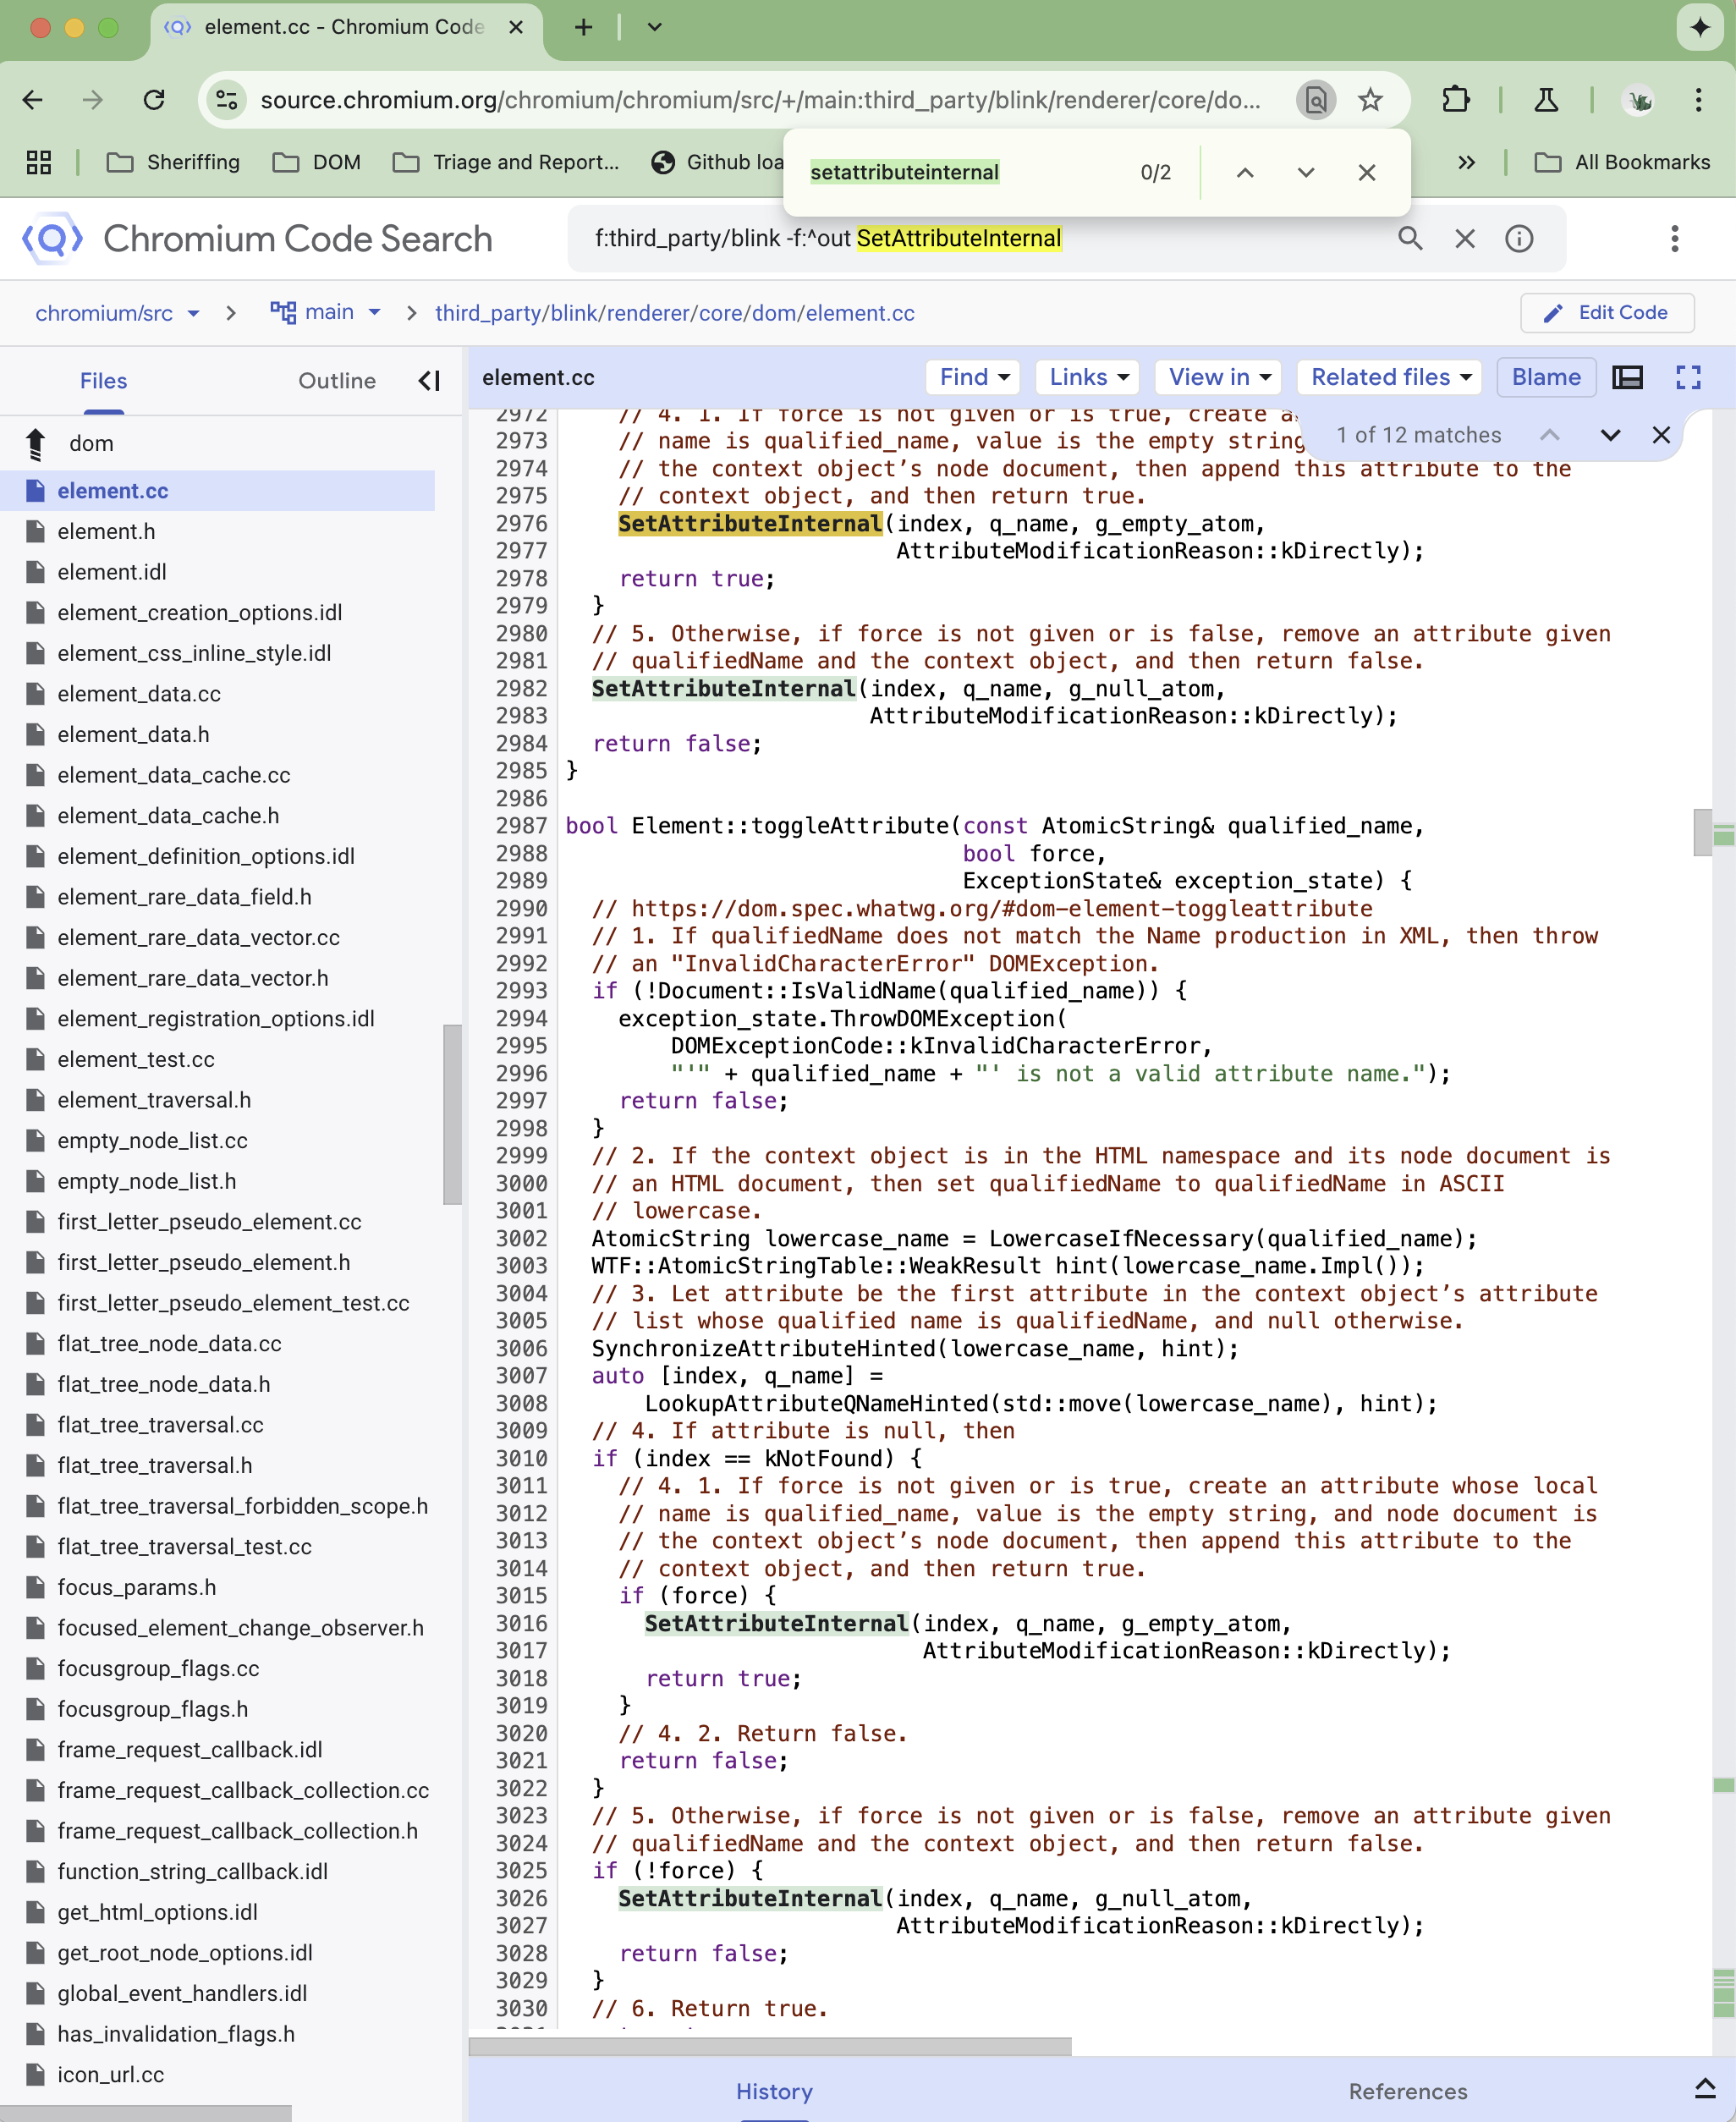Open the Related files dropdown

tap(1390, 377)
